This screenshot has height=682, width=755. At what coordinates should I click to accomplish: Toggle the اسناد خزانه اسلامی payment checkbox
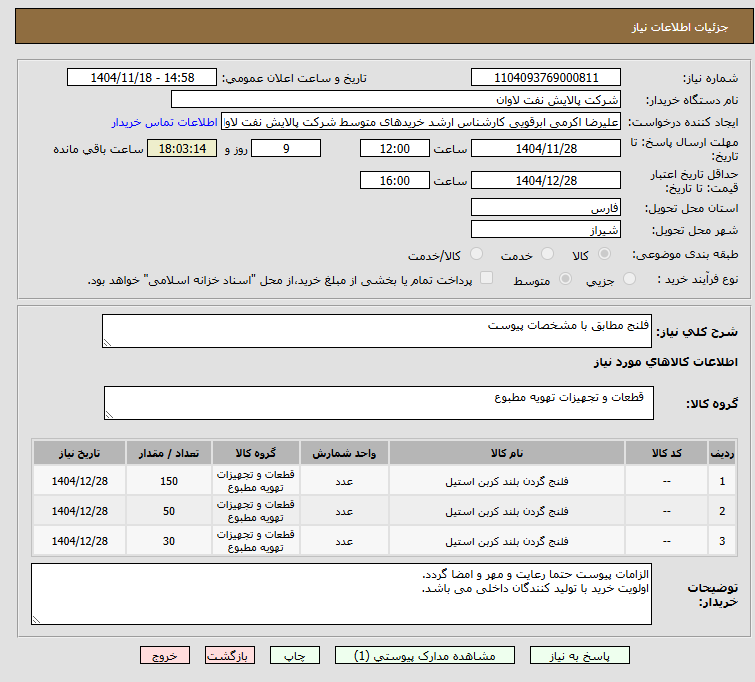(487, 278)
